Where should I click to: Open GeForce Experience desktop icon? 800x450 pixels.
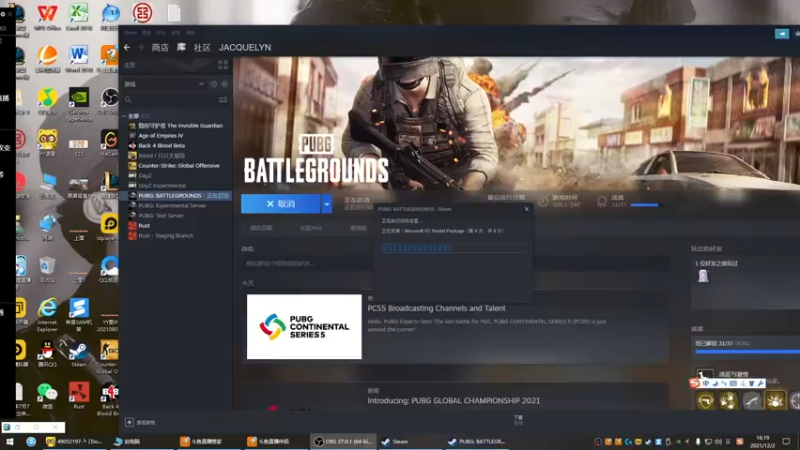79,105
